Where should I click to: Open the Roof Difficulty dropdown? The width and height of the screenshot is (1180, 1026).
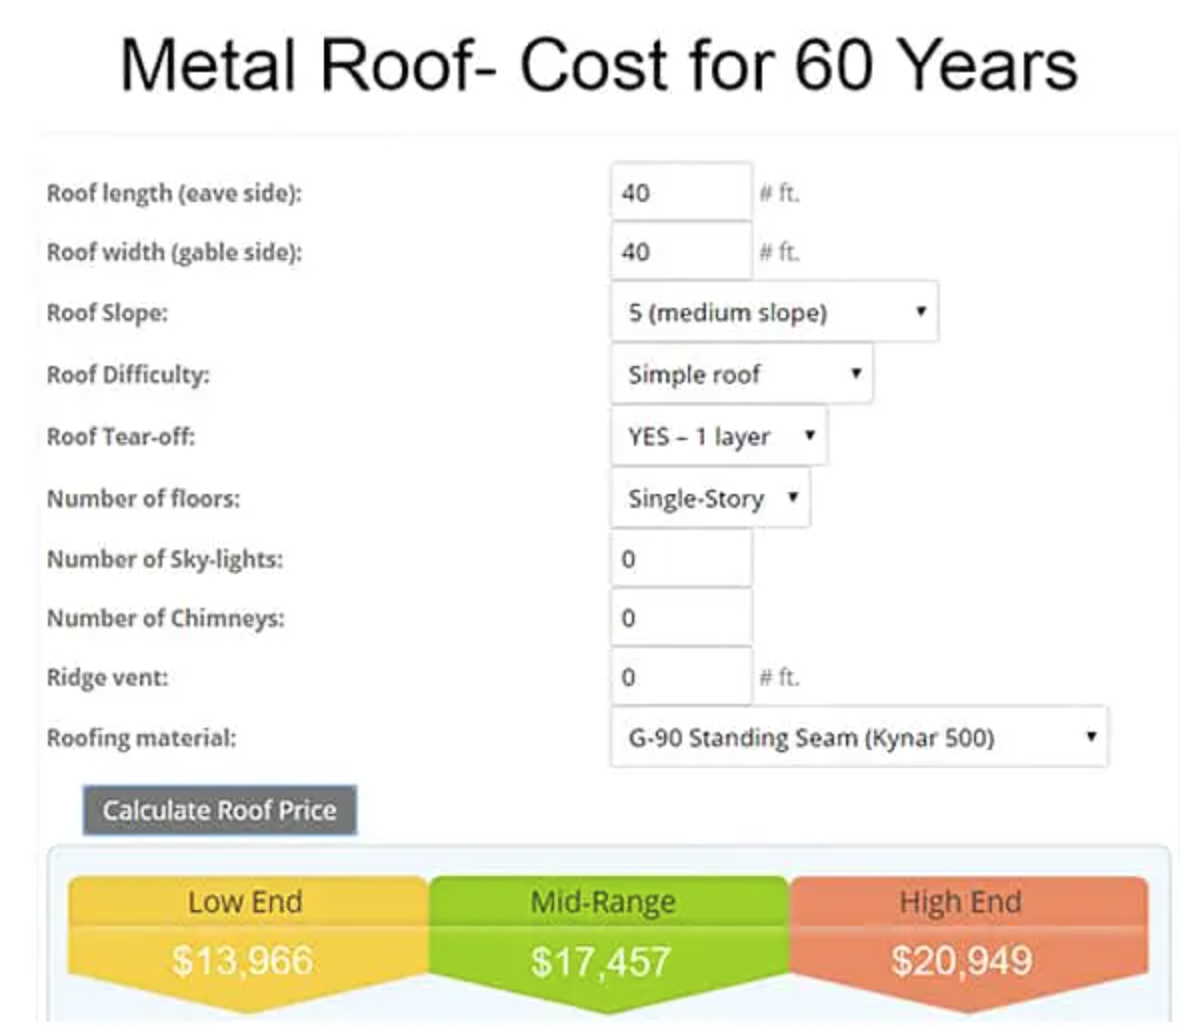pyautogui.click(x=742, y=373)
